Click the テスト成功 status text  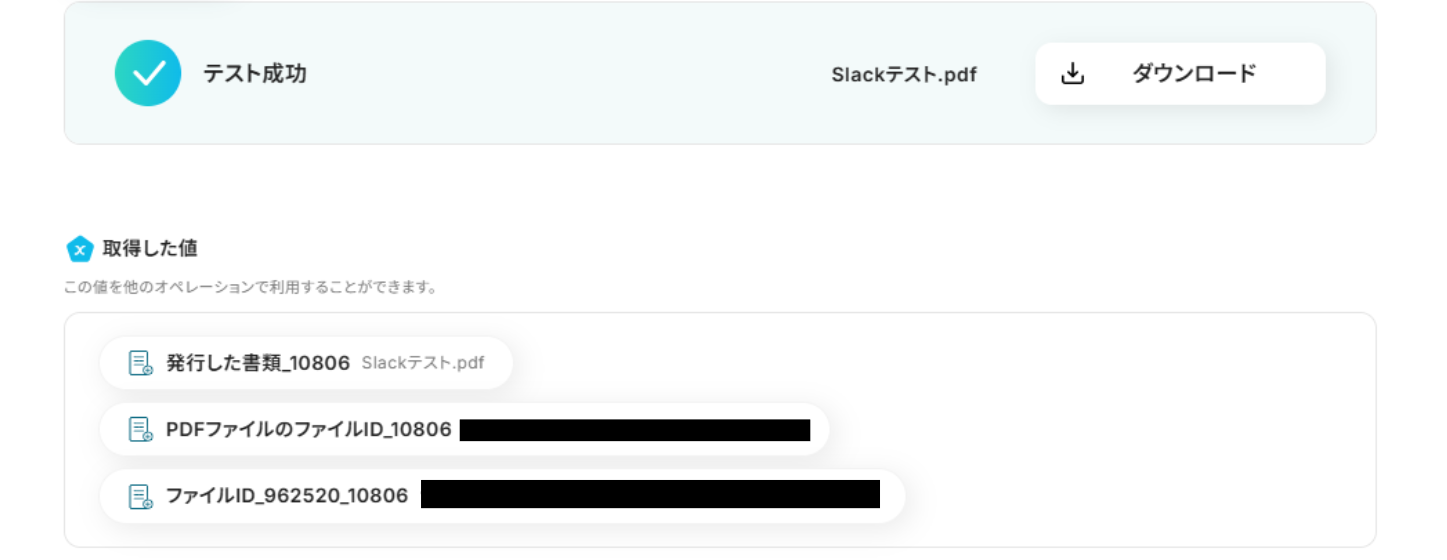255,73
